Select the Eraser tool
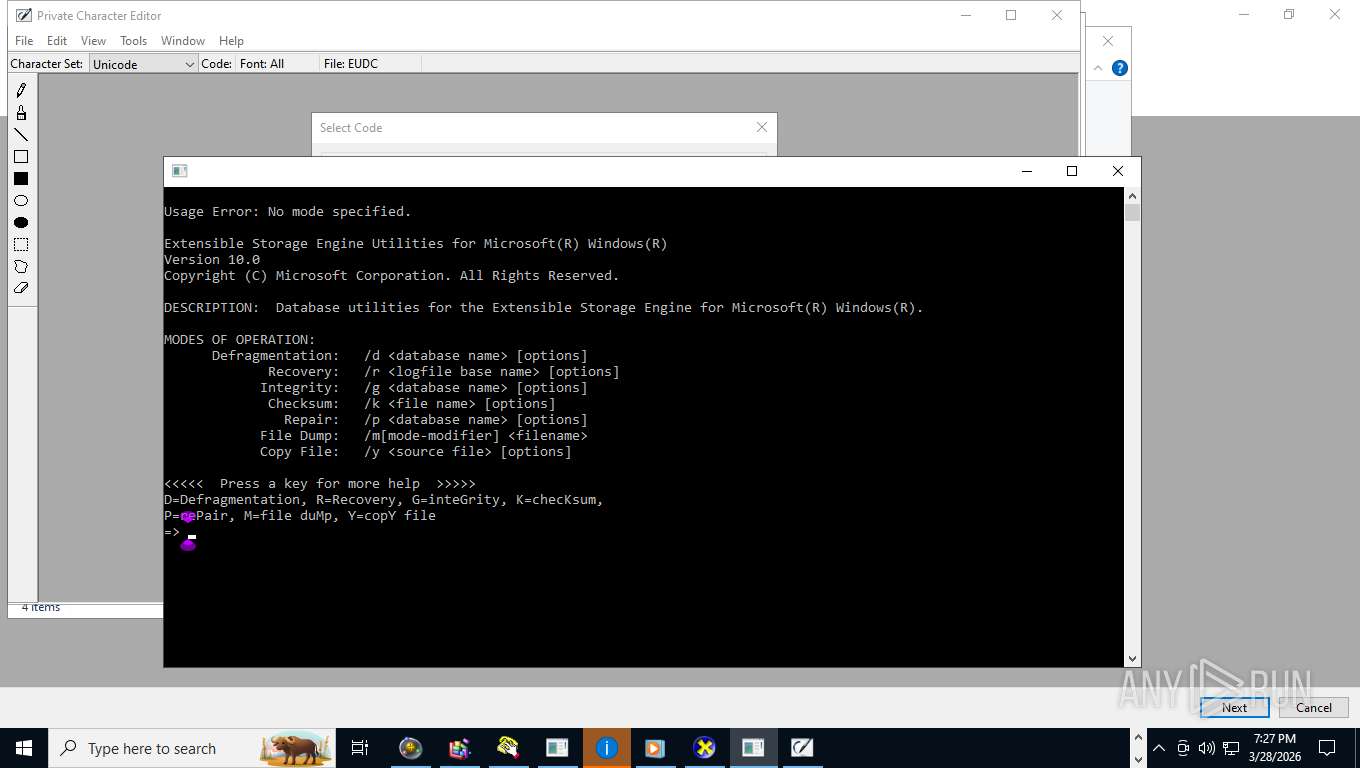This screenshot has width=1360, height=768. click(x=21, y=288)
